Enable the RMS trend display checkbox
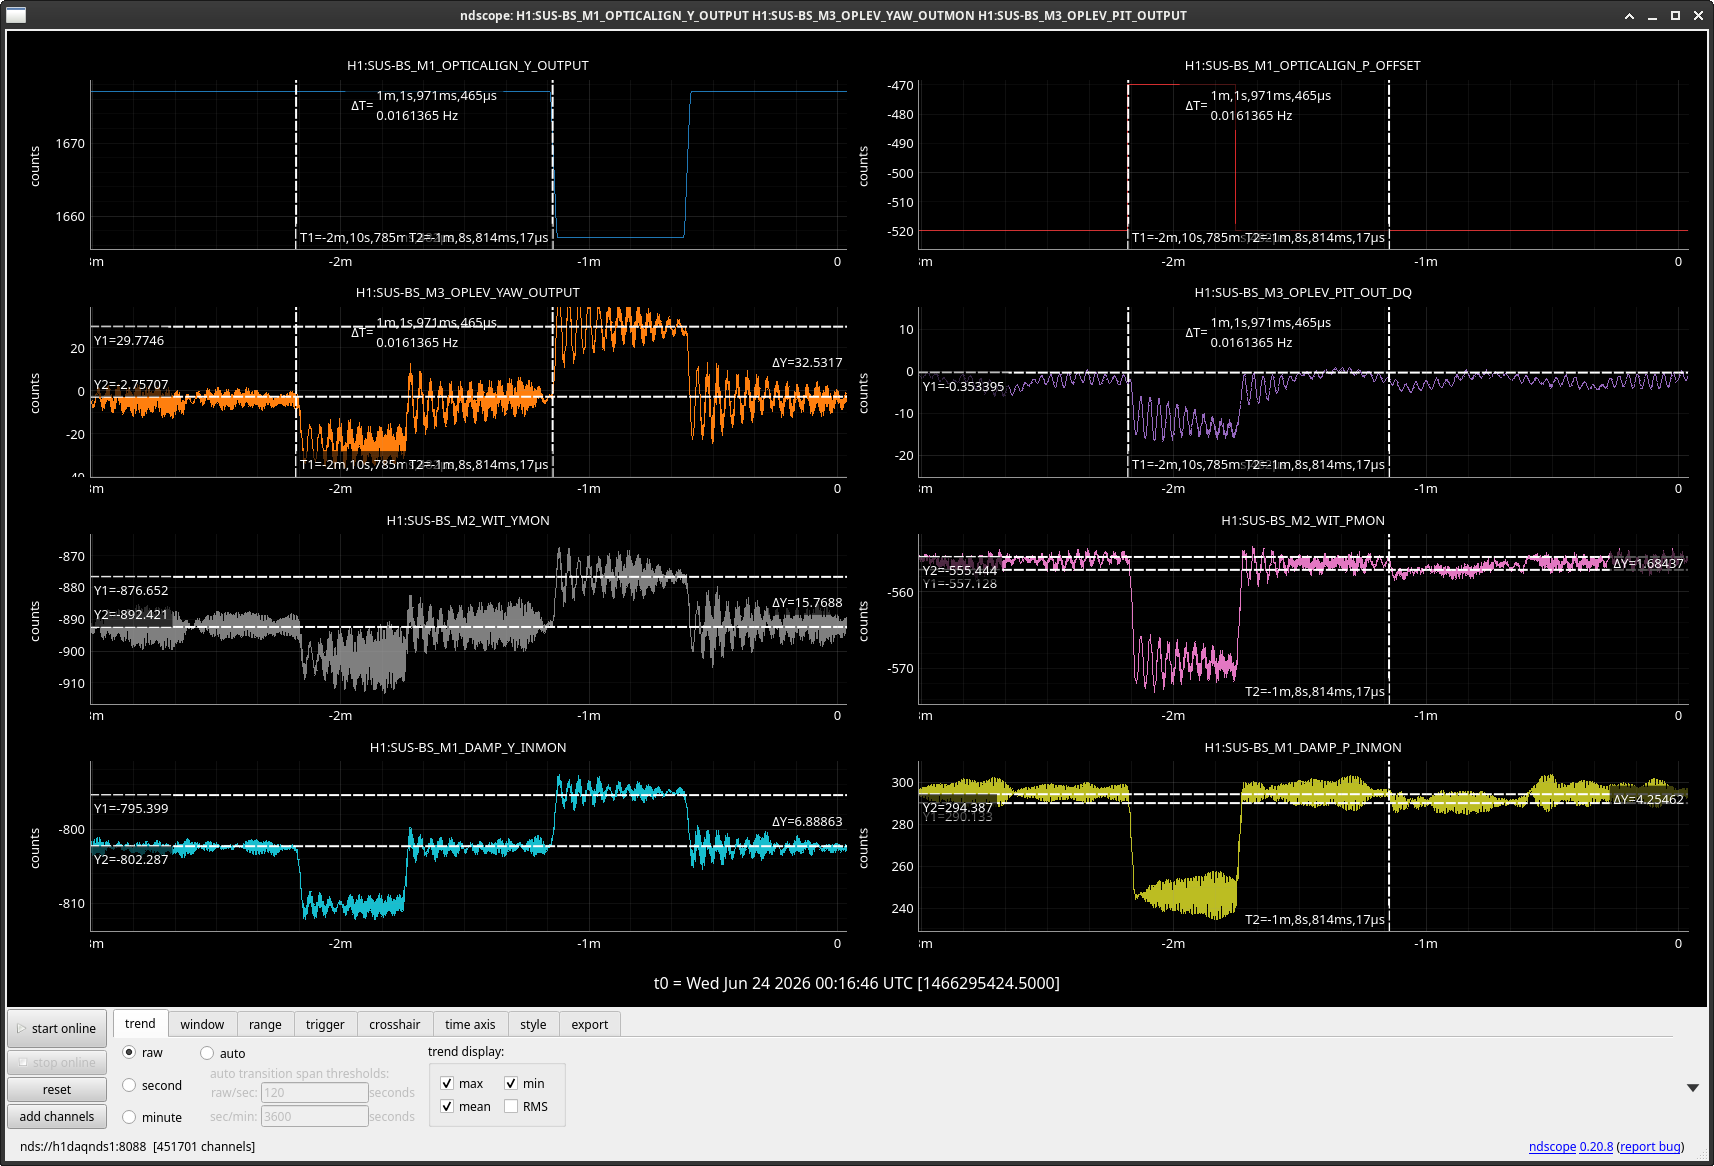 [511, 1106]
